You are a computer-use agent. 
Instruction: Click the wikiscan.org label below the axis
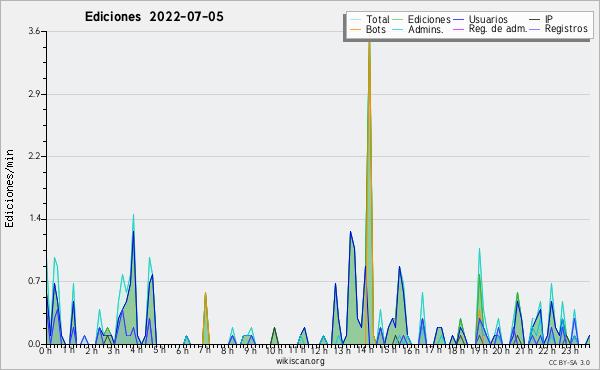(300, 361)
